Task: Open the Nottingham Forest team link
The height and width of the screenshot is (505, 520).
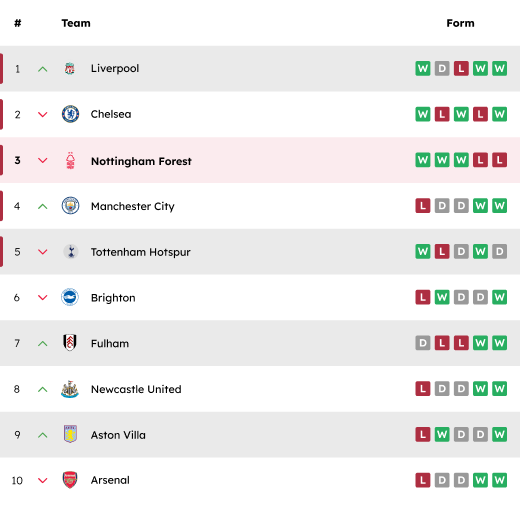Action: point(141,161)
